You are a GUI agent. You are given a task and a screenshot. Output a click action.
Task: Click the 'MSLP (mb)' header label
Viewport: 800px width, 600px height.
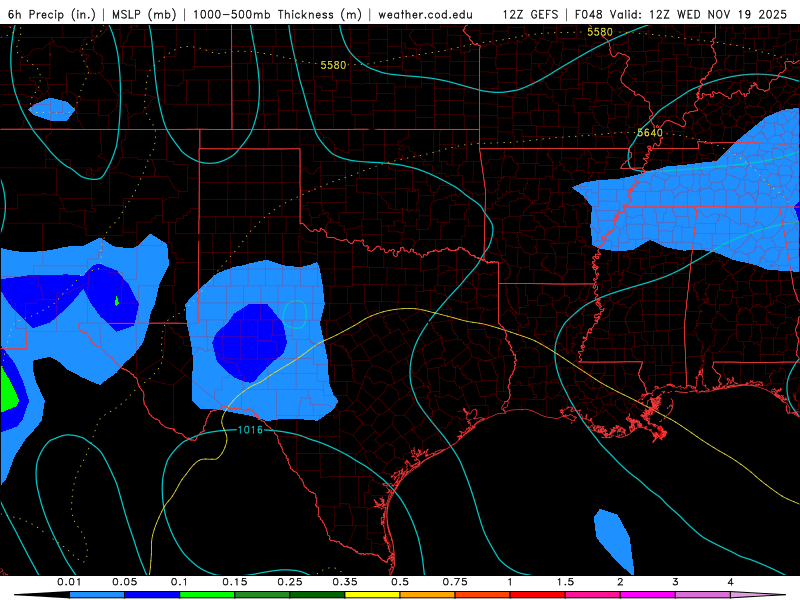tap(144, 14)
